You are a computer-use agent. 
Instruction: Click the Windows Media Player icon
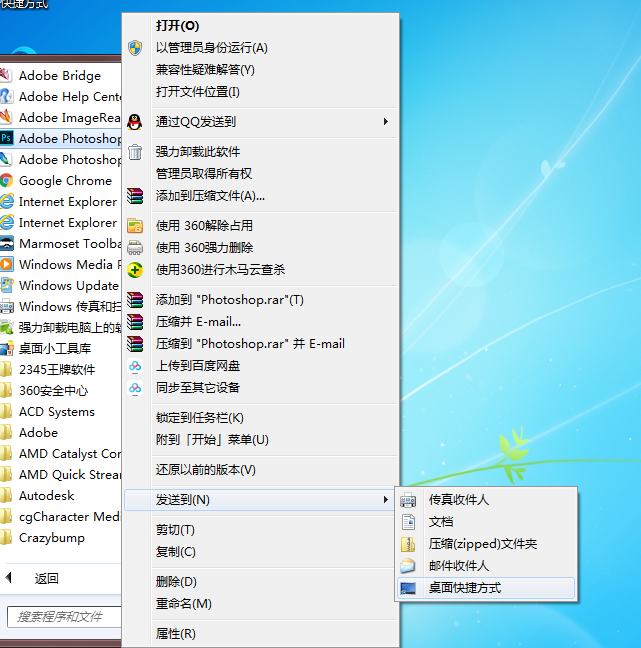[6, 264]
